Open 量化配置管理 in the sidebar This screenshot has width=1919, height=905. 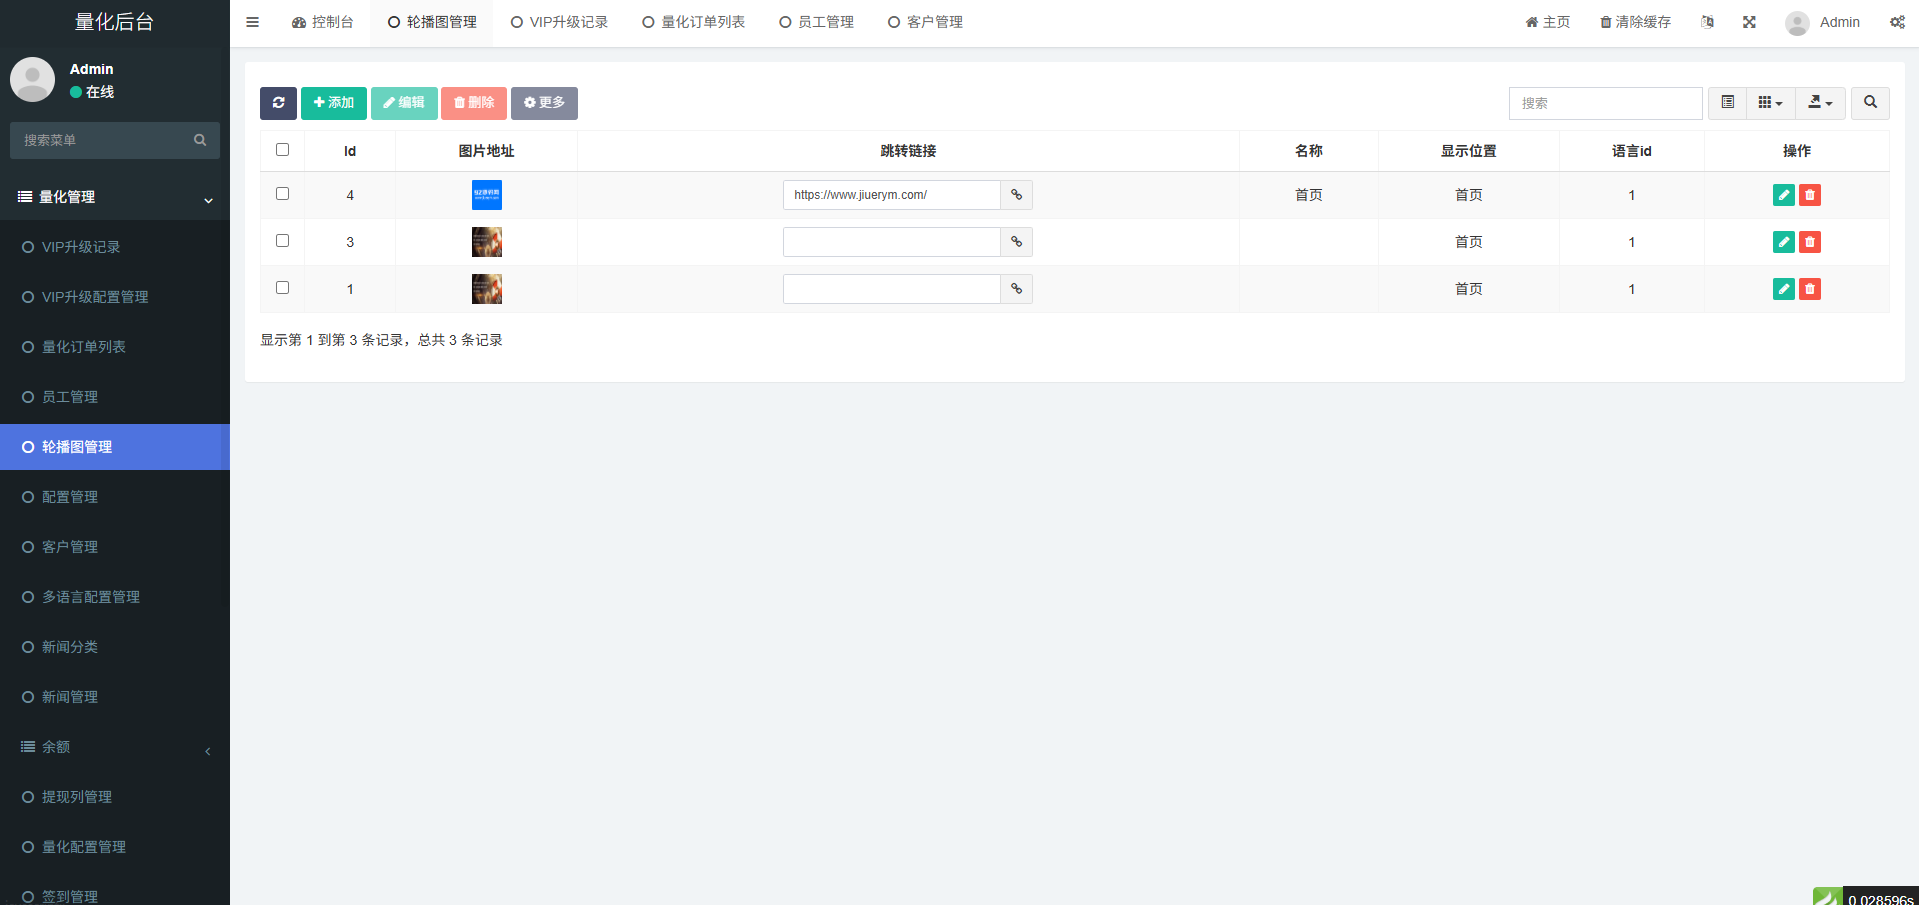[115, 847]
